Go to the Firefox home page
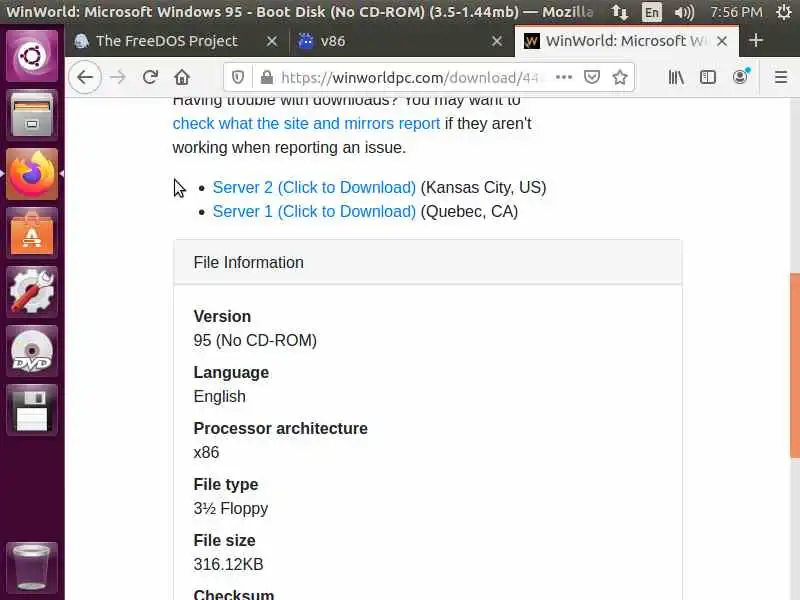The width and height of the screenshot is (800, 600). [x=182, y=78]
